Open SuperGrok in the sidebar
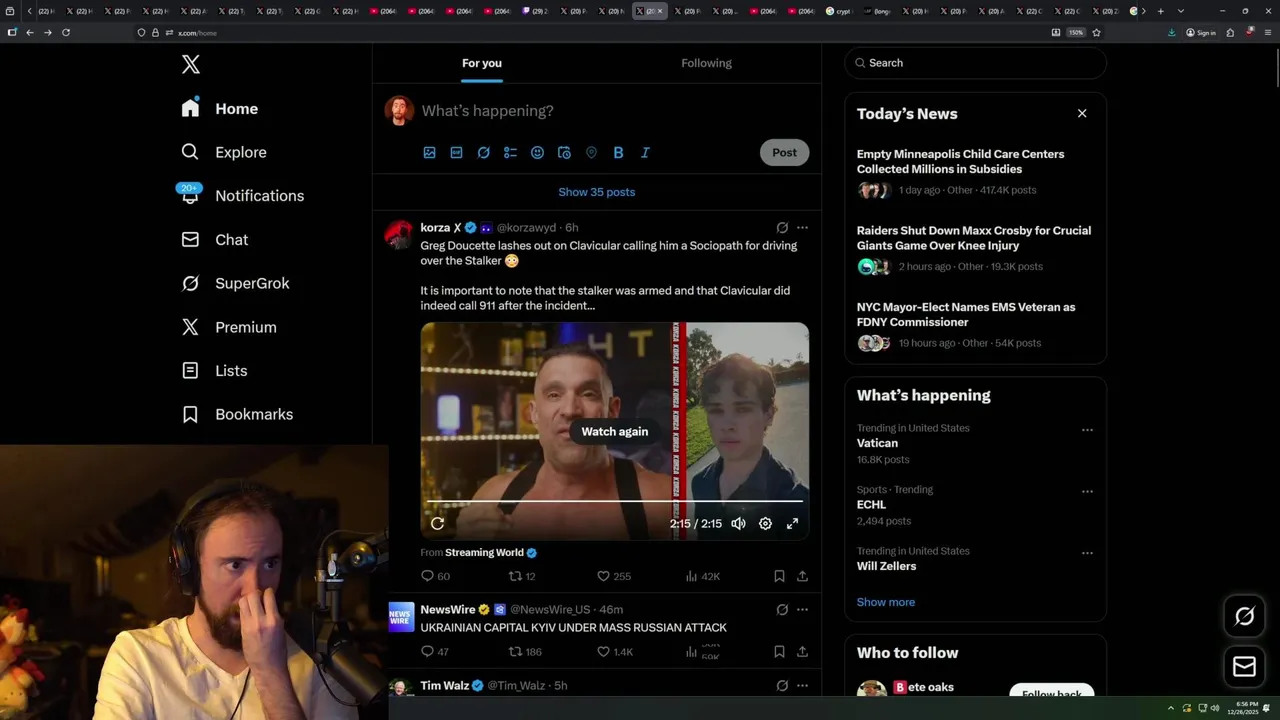The height and width of the screenshot is (720, 1280). pos(235,283)
